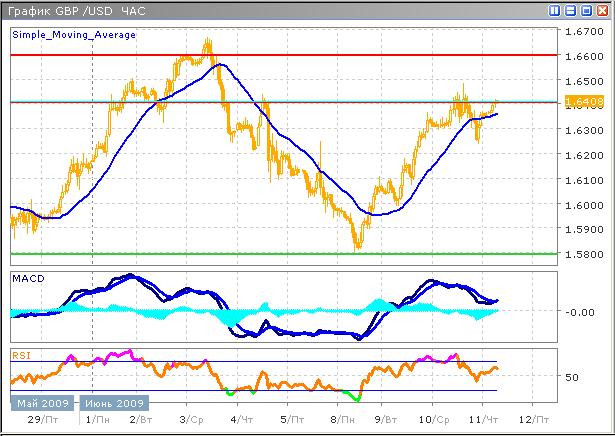Click the Май 2009 month label

41,404
